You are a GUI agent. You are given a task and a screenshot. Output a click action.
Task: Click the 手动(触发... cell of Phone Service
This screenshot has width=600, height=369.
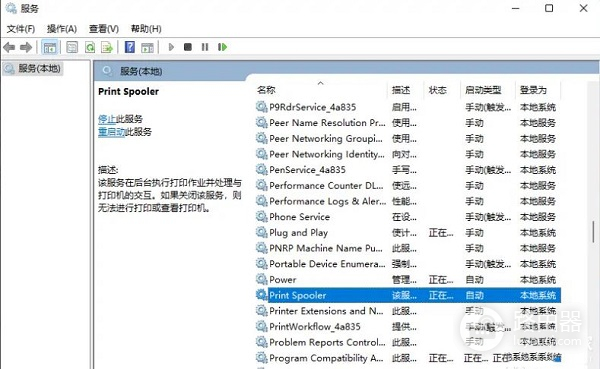pos(488,217)
